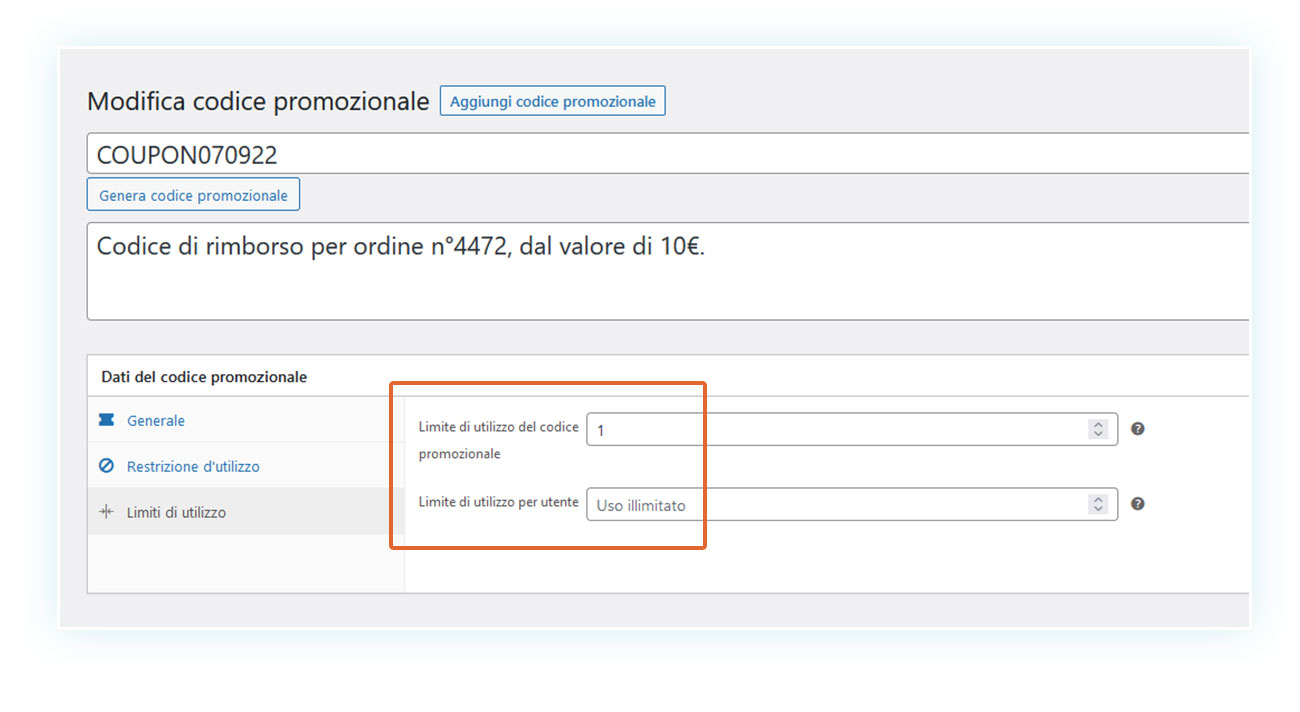Open help tooltip for coupon usage limit
1300x712 pixels.
tap(1137, 429)
